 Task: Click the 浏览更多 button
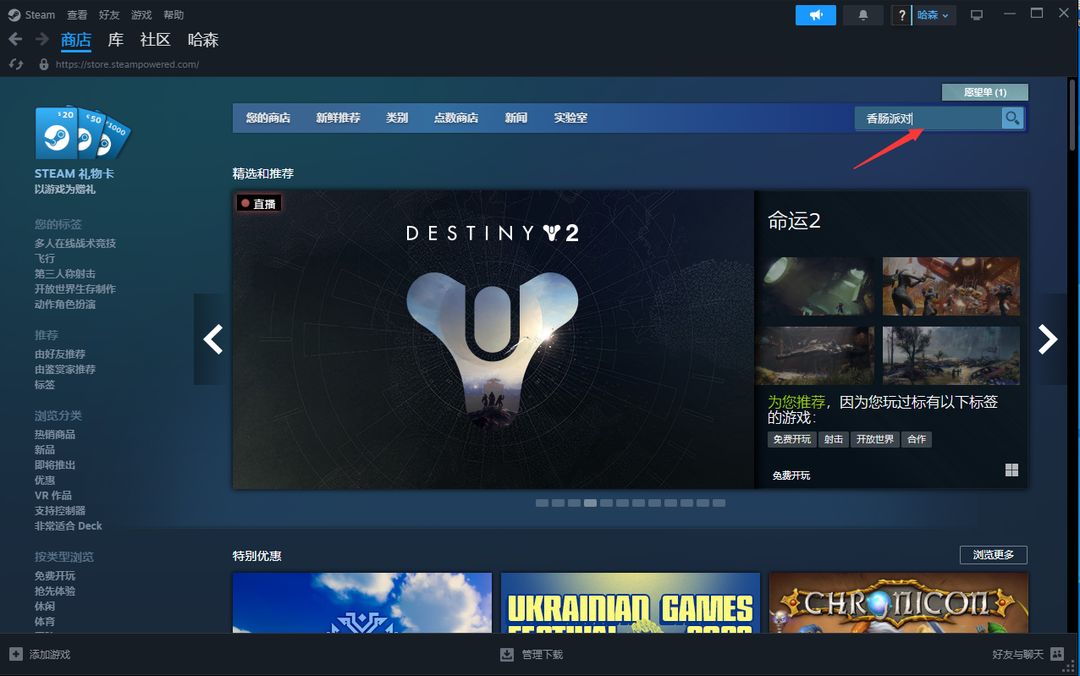[x=993, y=555]
